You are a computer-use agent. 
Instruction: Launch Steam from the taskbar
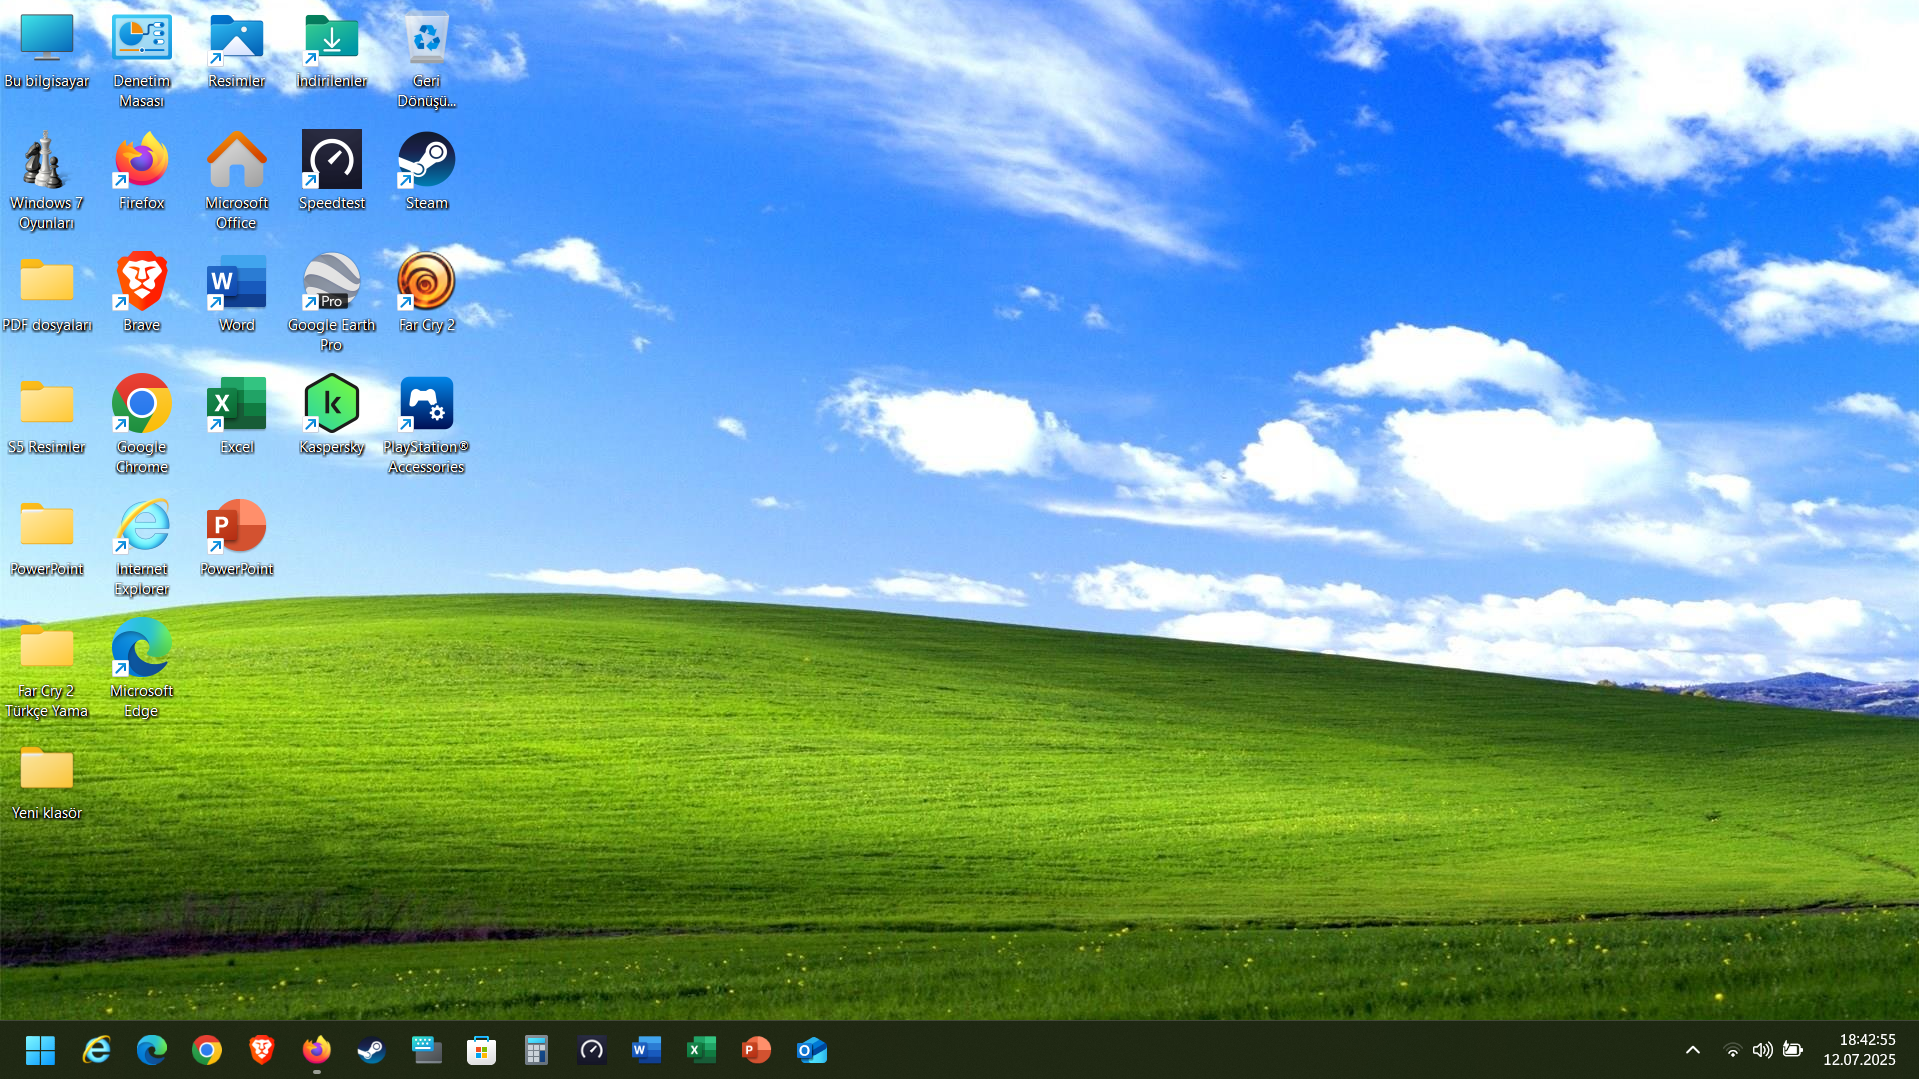(x=372, y=1050)
